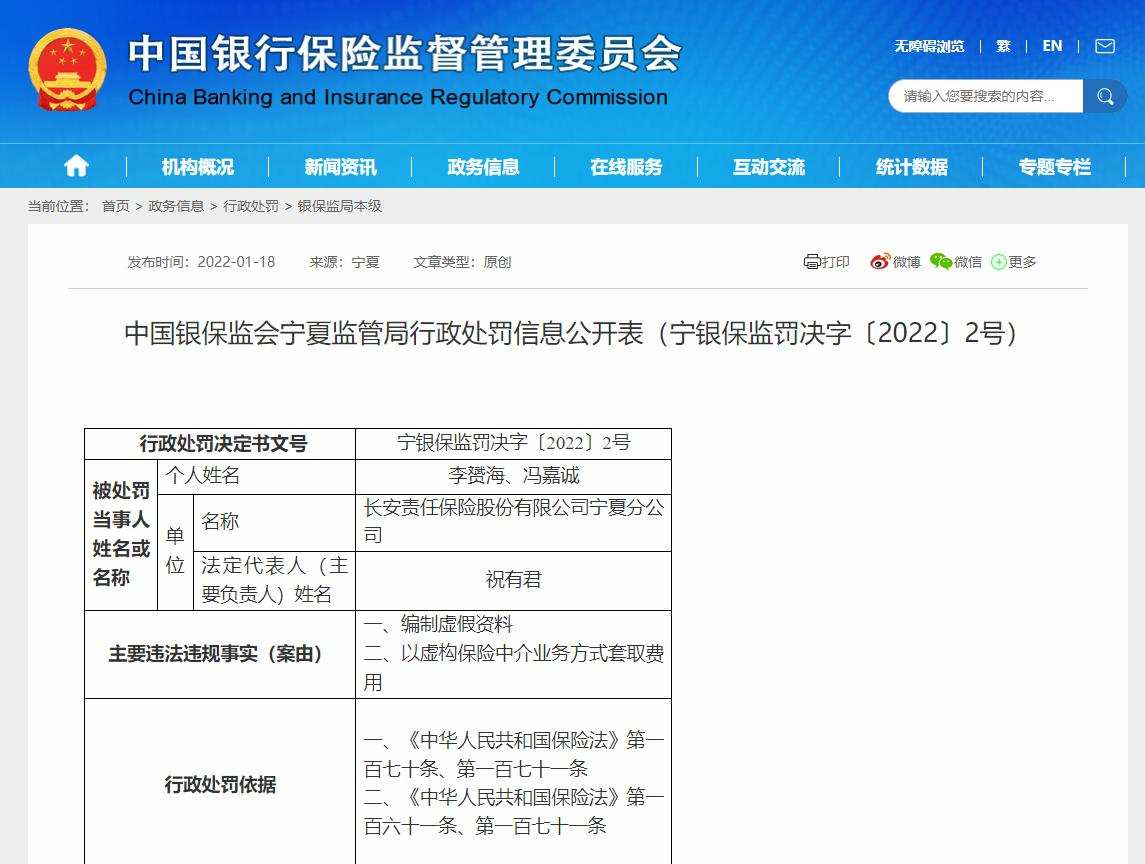Click the magnifier search button
The image size is (1145, 864).
coord(1105,96)
